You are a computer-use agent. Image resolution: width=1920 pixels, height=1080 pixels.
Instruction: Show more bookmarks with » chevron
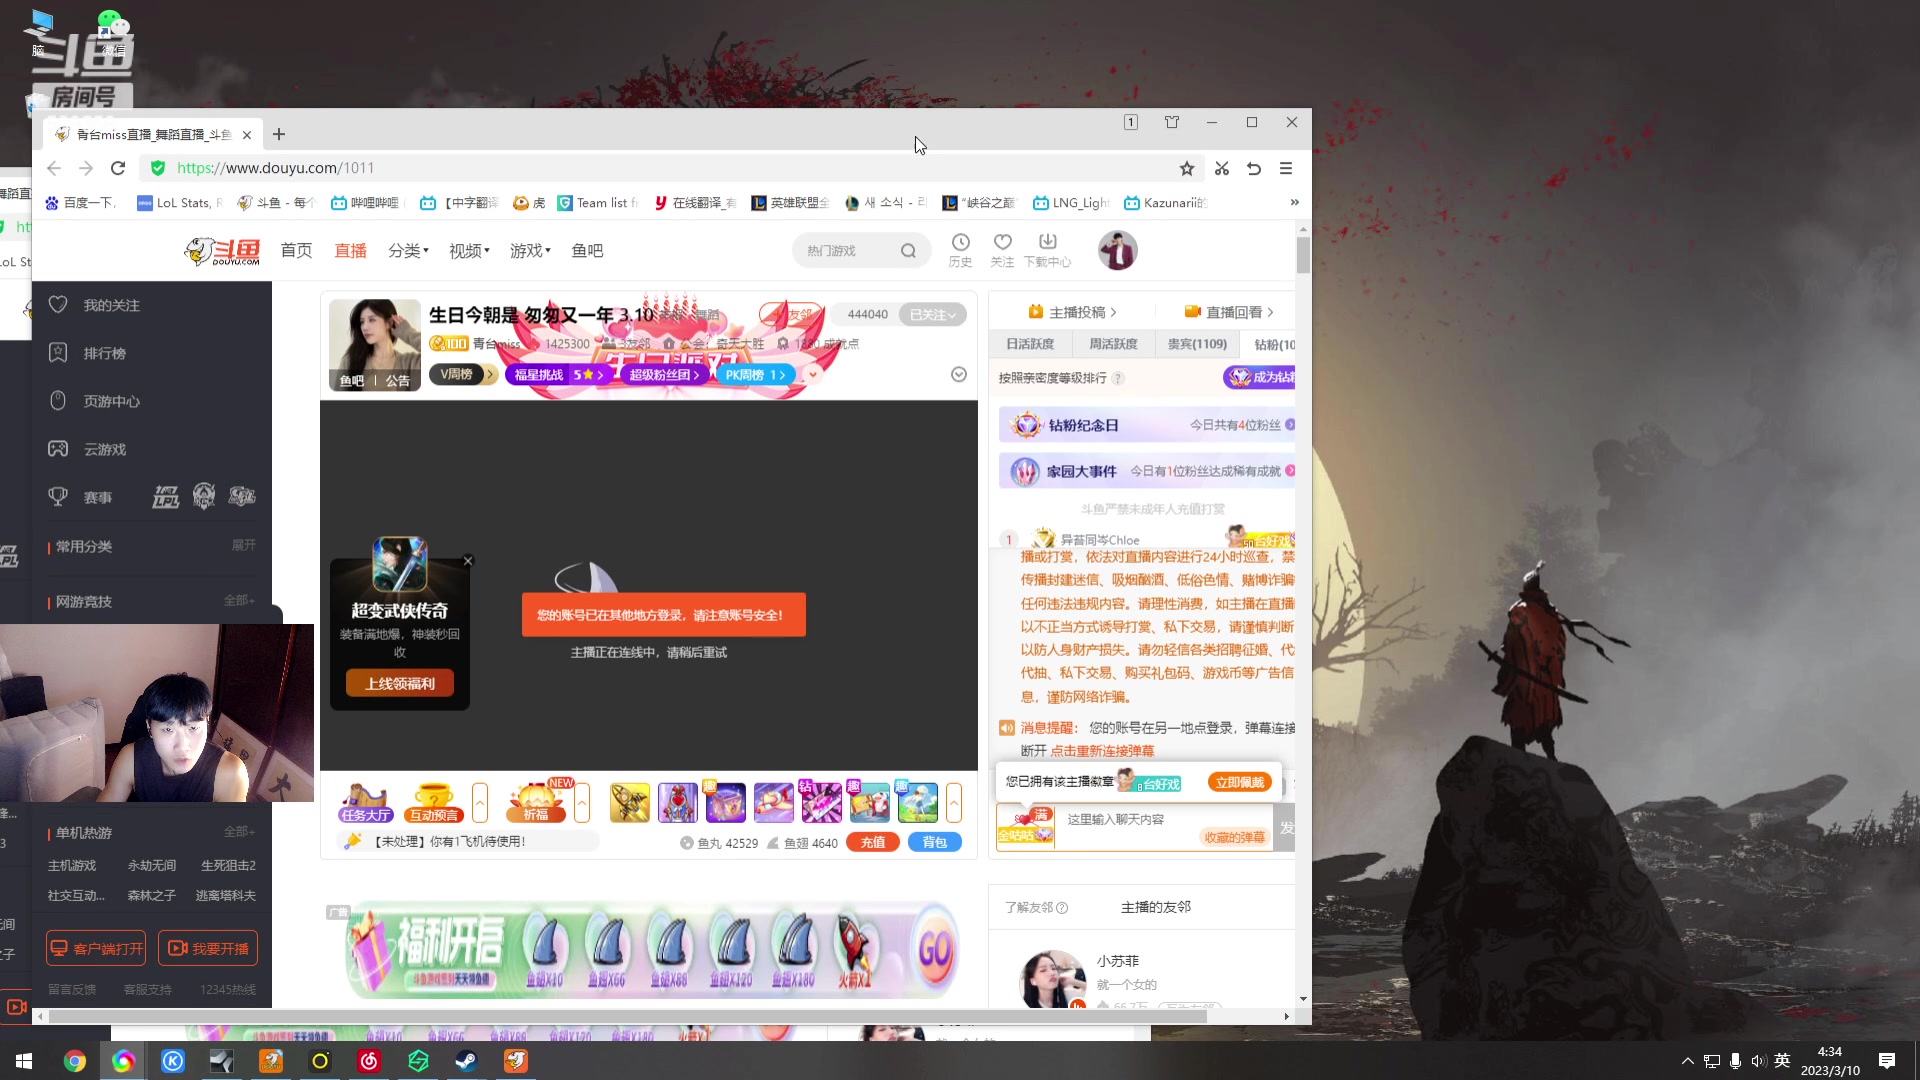1294,202
